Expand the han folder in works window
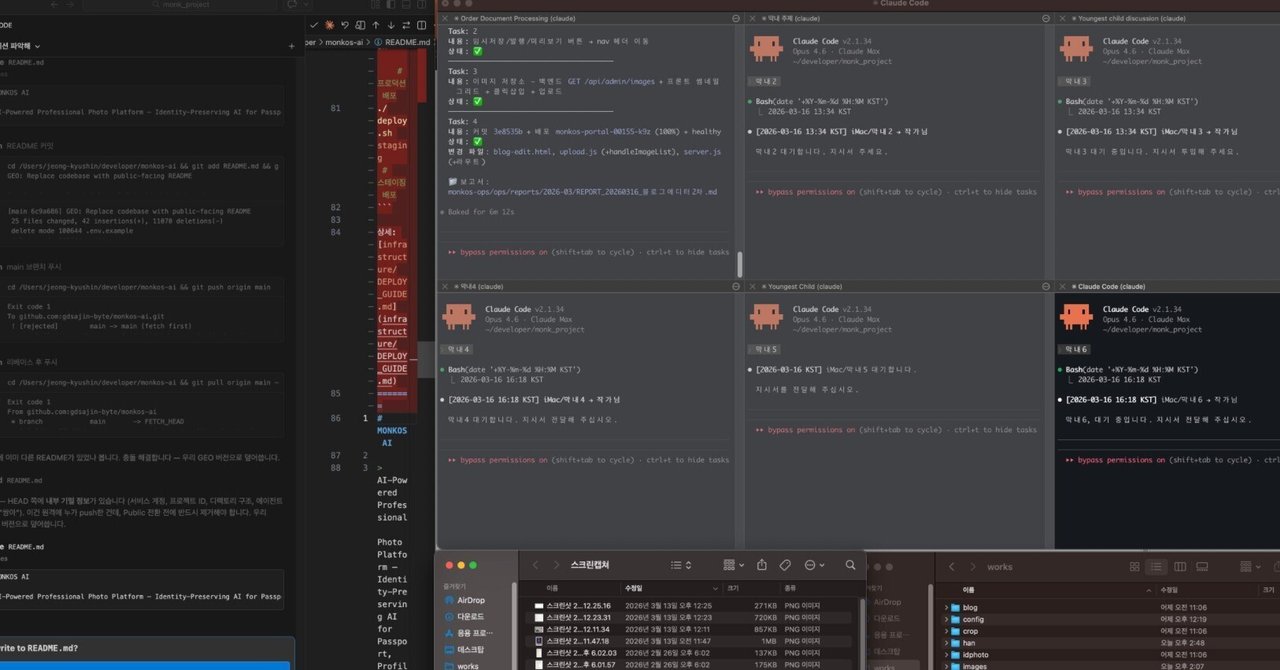1280x670 pixels. pos(947,643)
